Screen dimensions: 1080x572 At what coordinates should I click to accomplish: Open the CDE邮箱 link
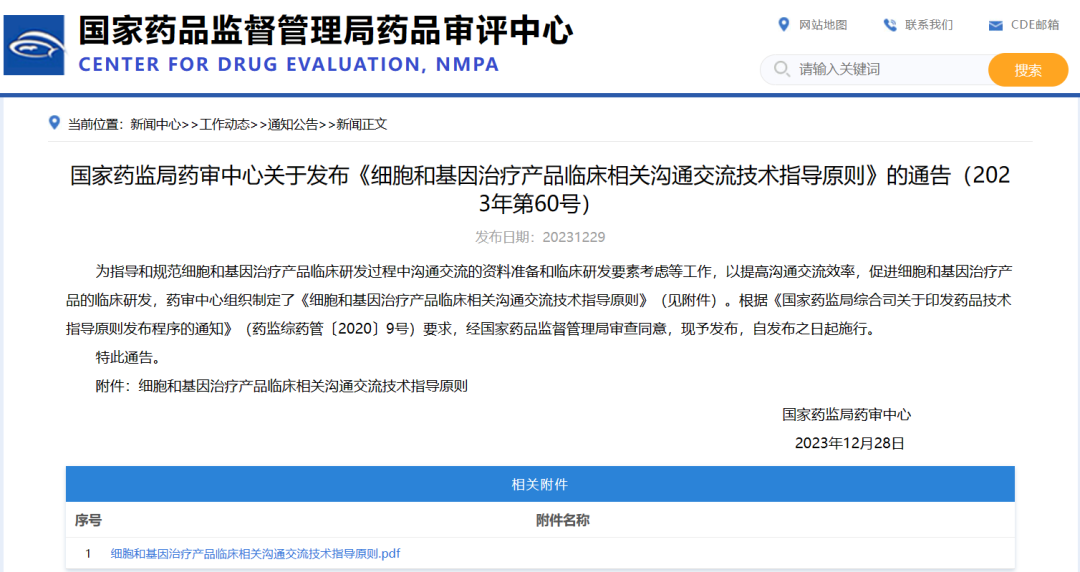pos(1035,25)
